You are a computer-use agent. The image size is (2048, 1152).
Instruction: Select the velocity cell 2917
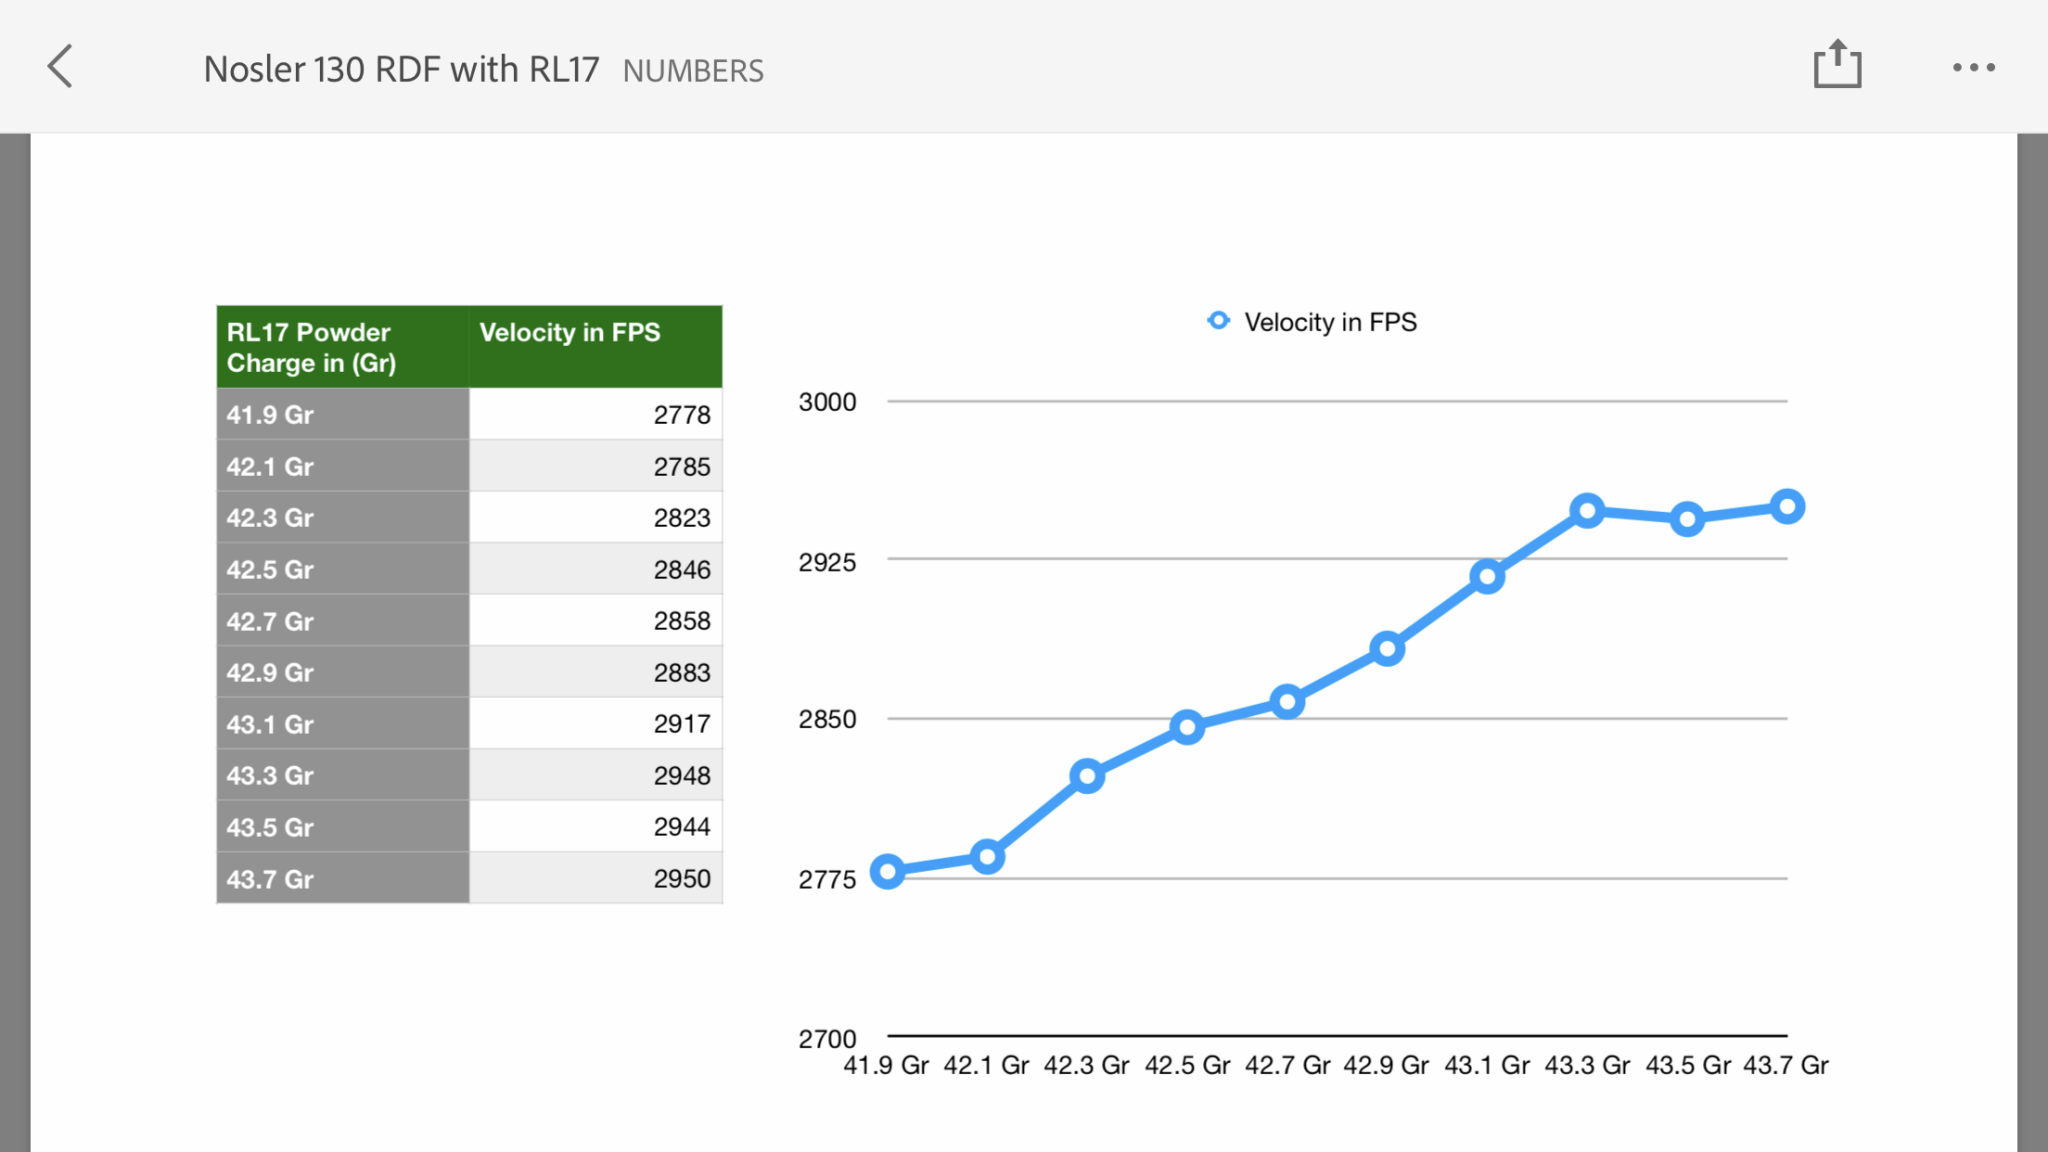click(596, 724)
